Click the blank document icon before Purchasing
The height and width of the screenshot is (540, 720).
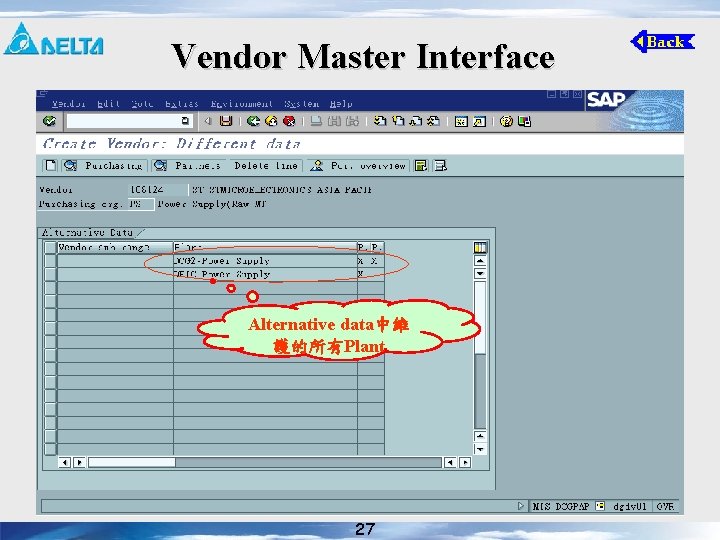coord(51,166)
